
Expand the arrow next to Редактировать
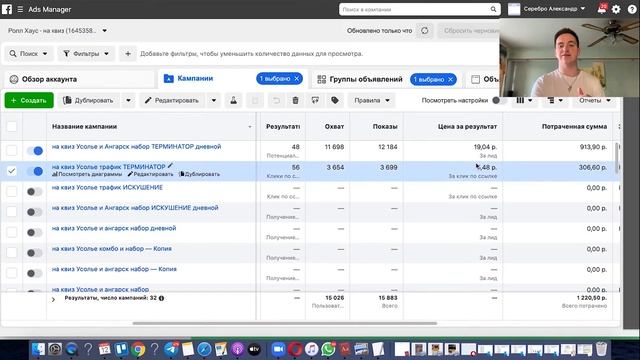[x=213, y=100]
